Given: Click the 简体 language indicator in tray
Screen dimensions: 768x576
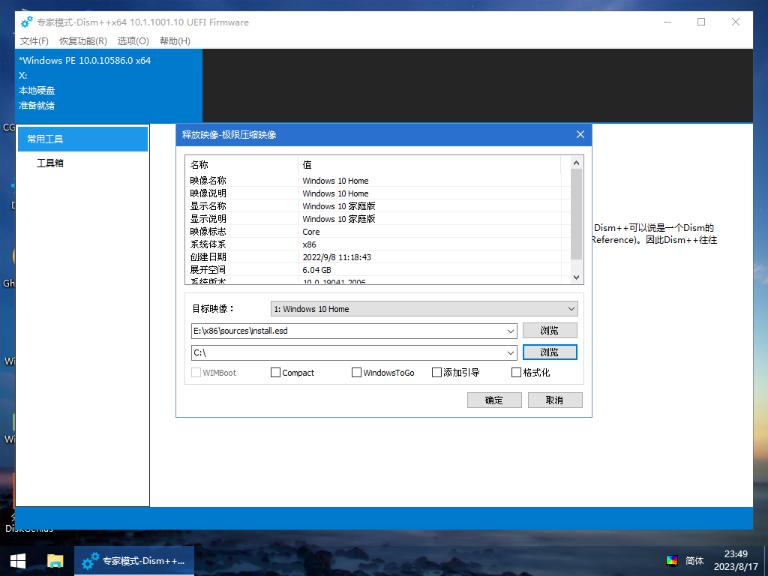Looking at the screenshot, I should click(x=695, y=560).
